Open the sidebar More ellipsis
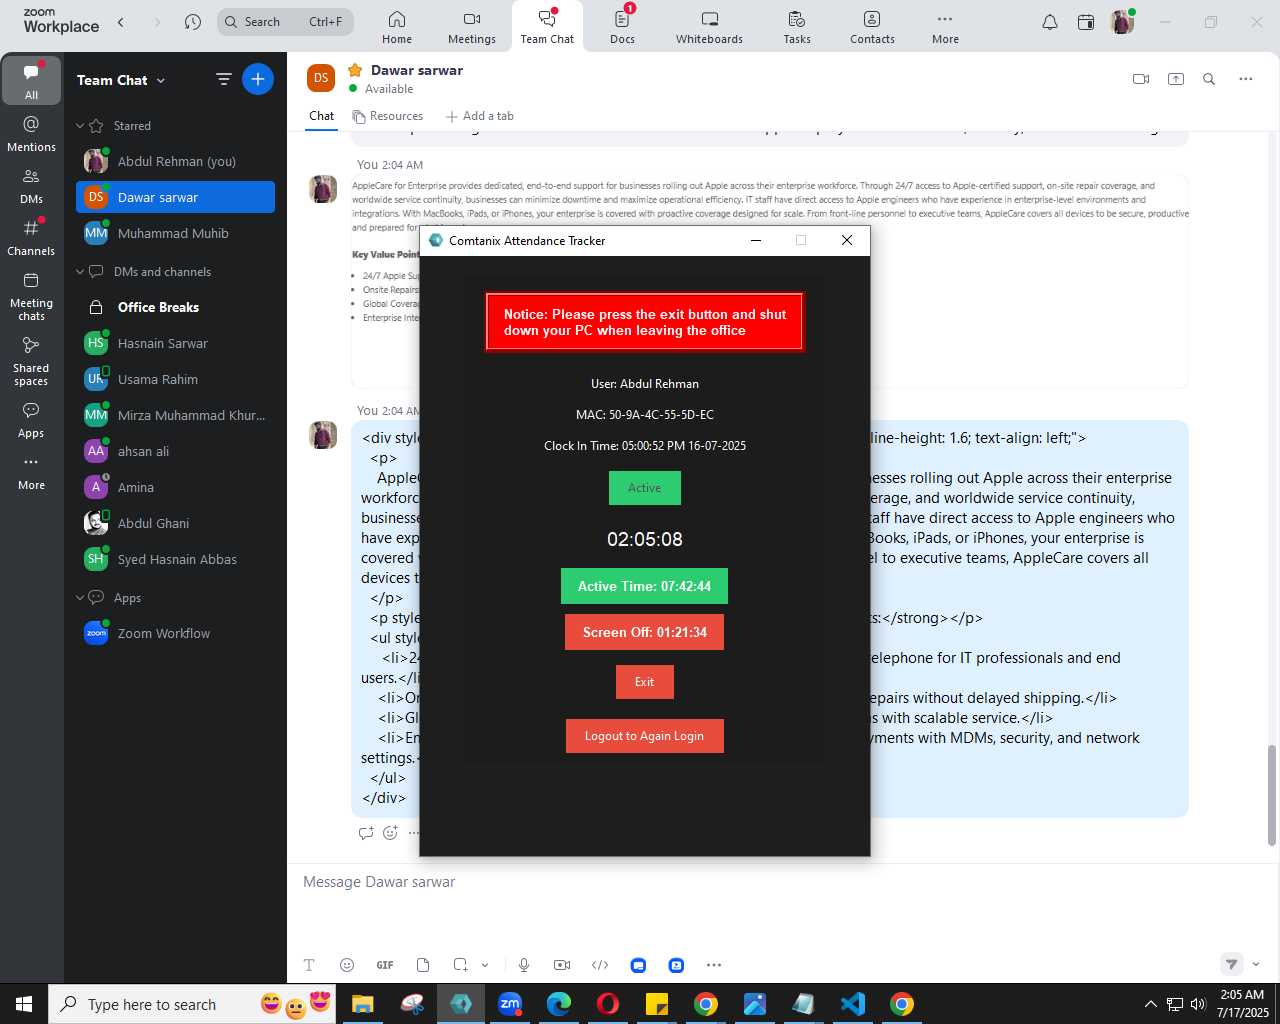Viewport: 1280px width, 1024px height. (32, 472)
